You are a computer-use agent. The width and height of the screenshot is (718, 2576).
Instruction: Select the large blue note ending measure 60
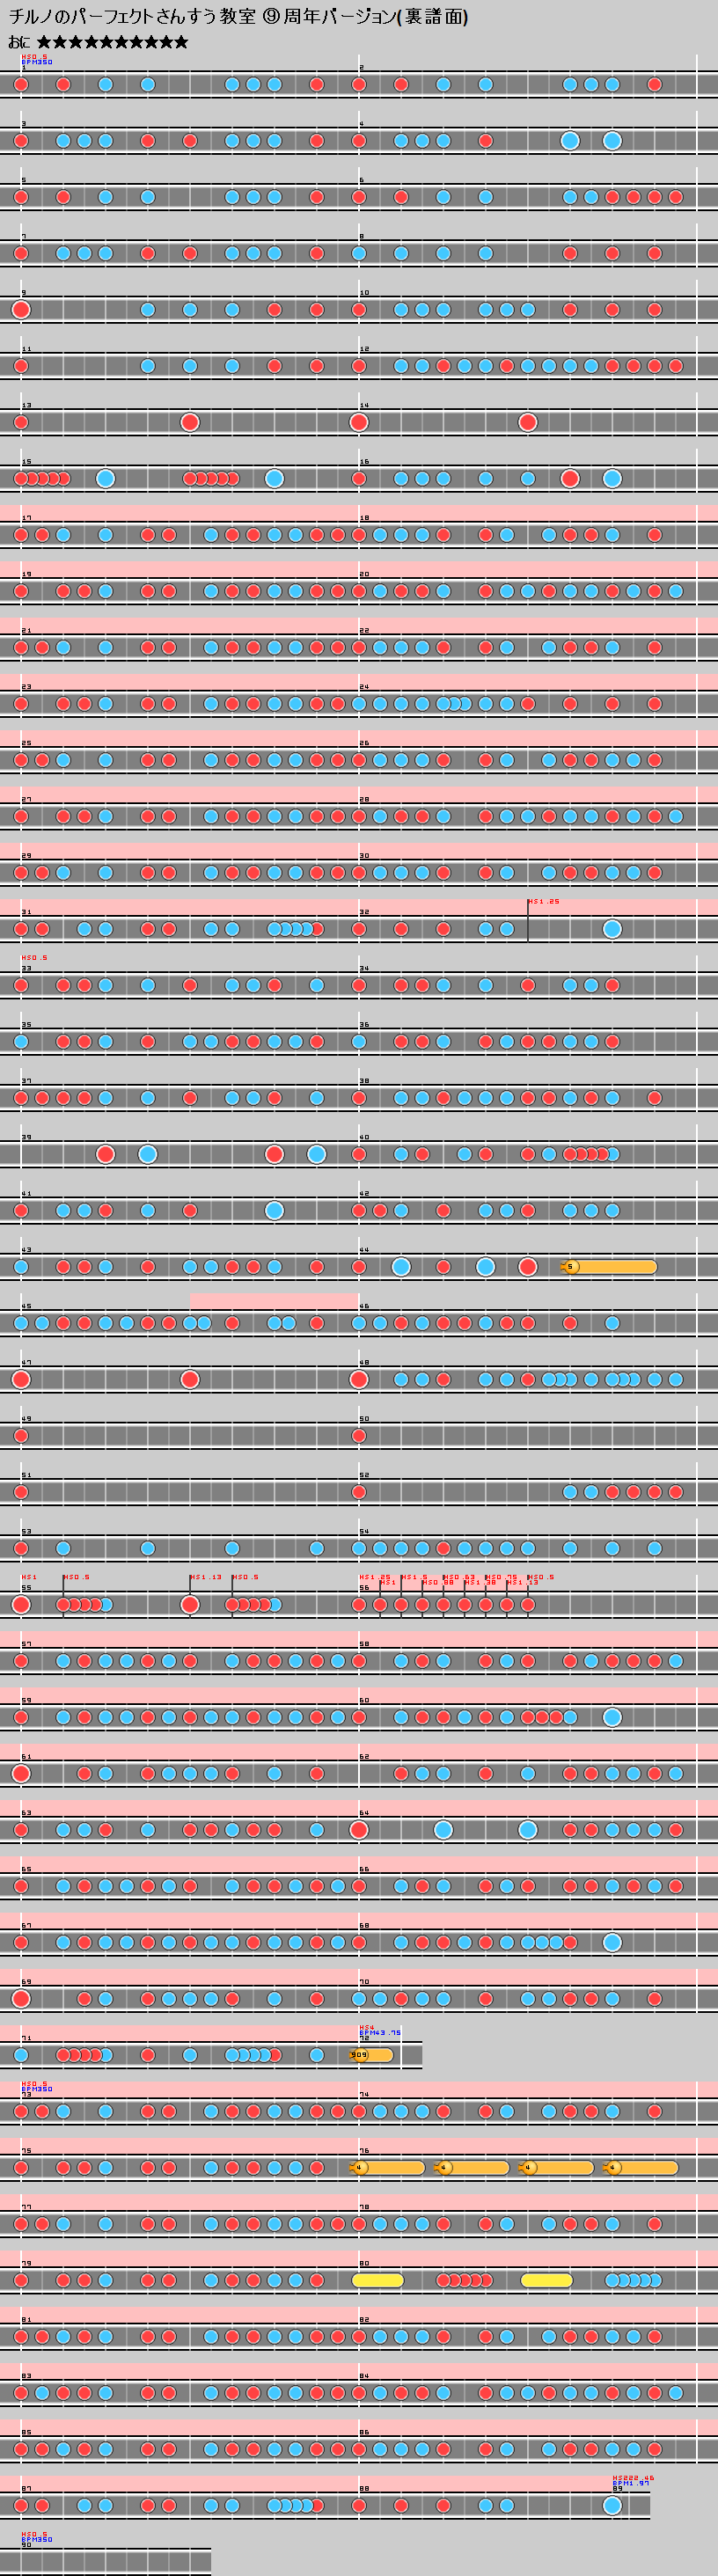612,1718
